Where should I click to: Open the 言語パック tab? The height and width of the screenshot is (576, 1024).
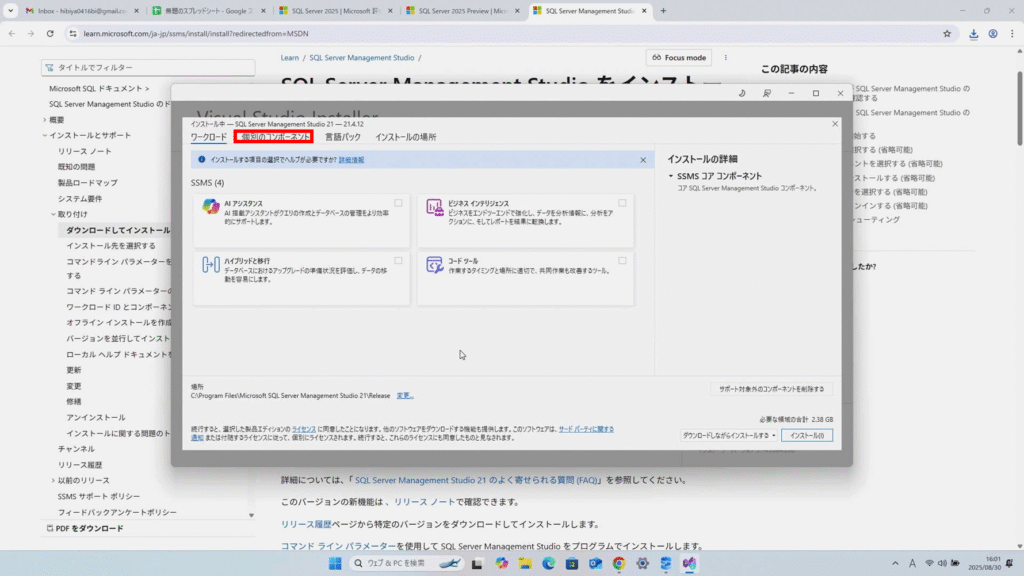[x=343, y=137]
